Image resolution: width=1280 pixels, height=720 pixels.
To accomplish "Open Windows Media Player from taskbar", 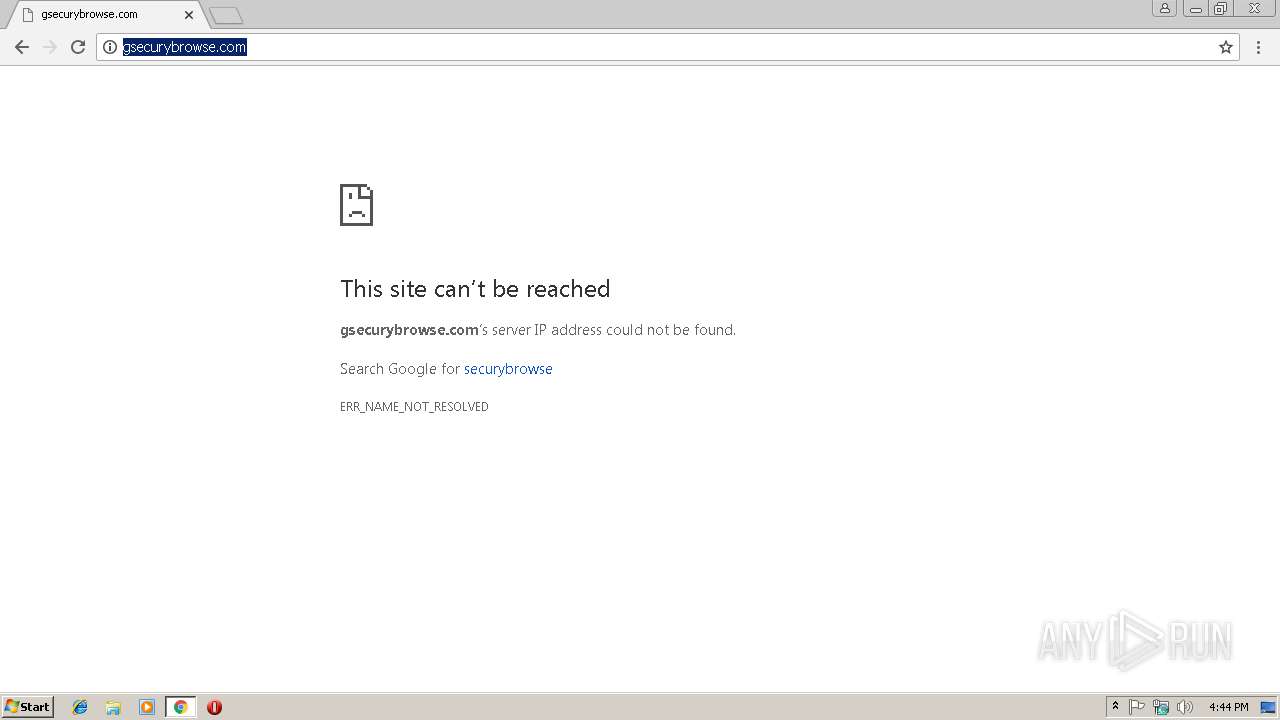I will click(x=147, y=707).
